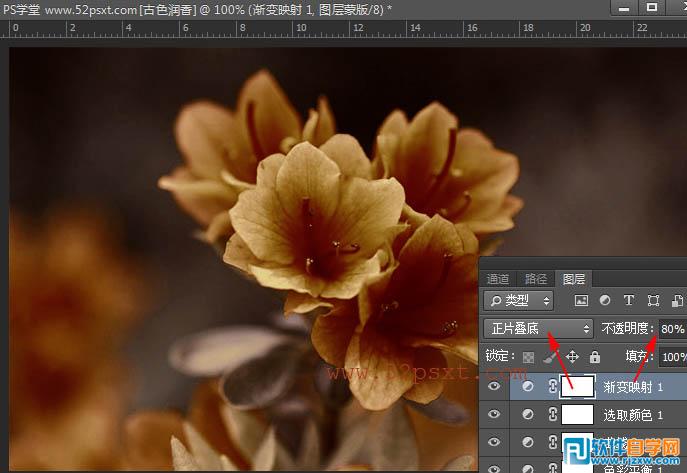Select the 图层 panel tab
Viewport: 687px width, 473px height.
pos(573,278)
